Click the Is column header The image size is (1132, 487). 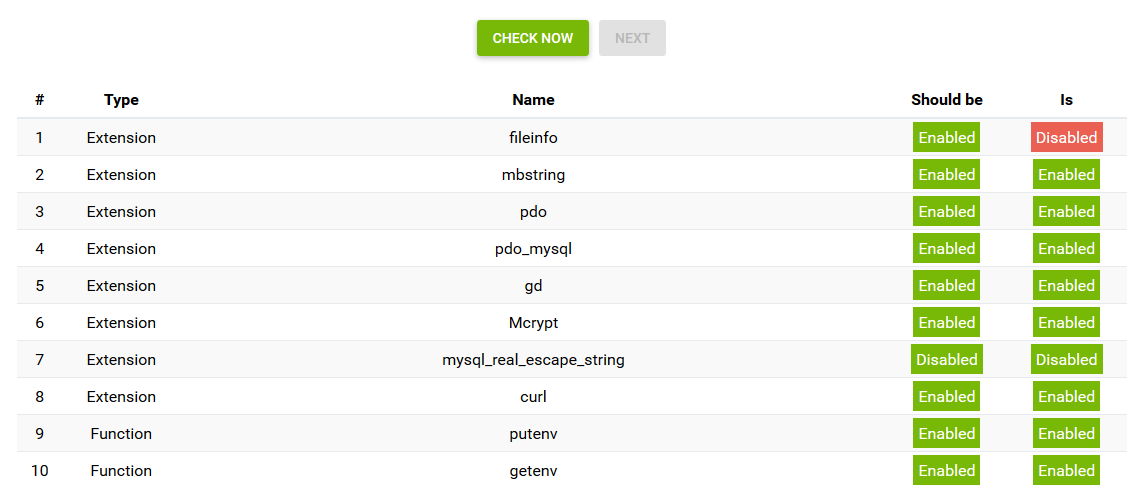pos(1066,100)
